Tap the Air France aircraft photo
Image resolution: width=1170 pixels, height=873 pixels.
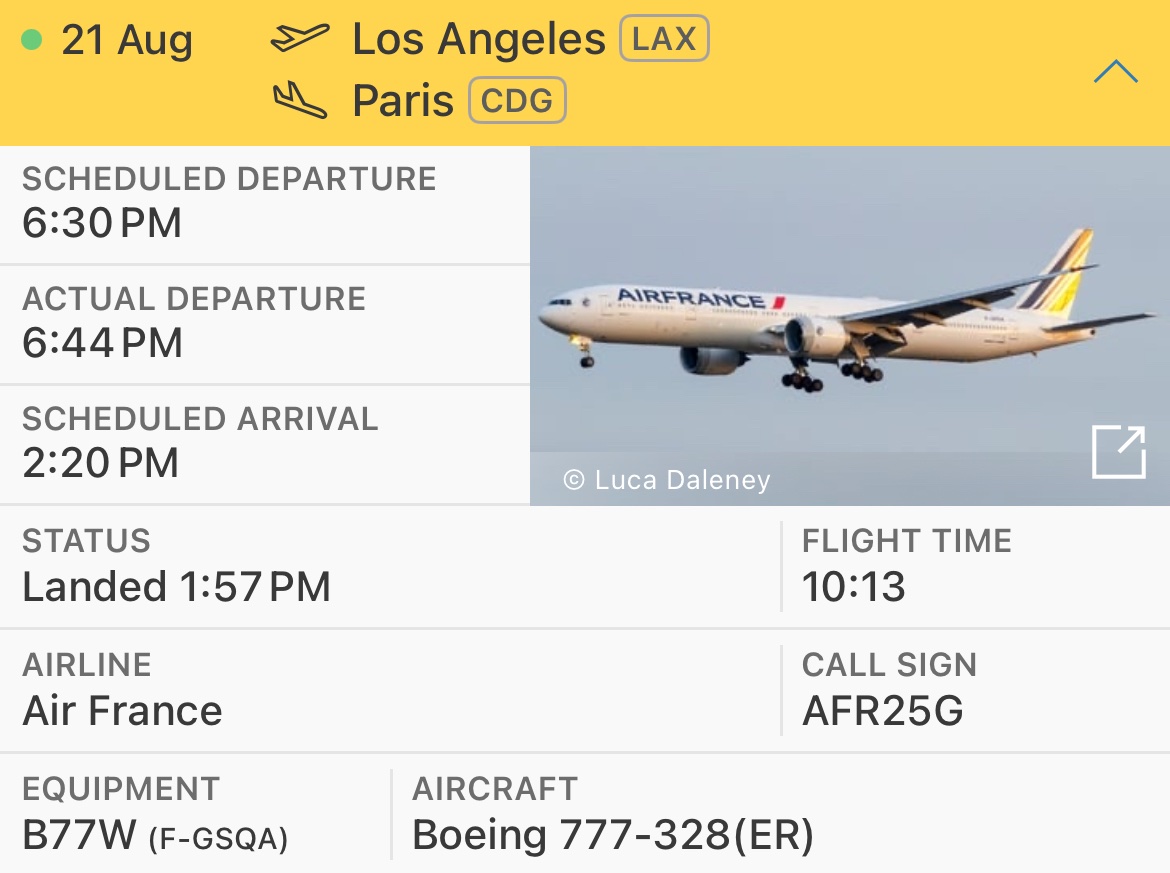coord(850,325)
